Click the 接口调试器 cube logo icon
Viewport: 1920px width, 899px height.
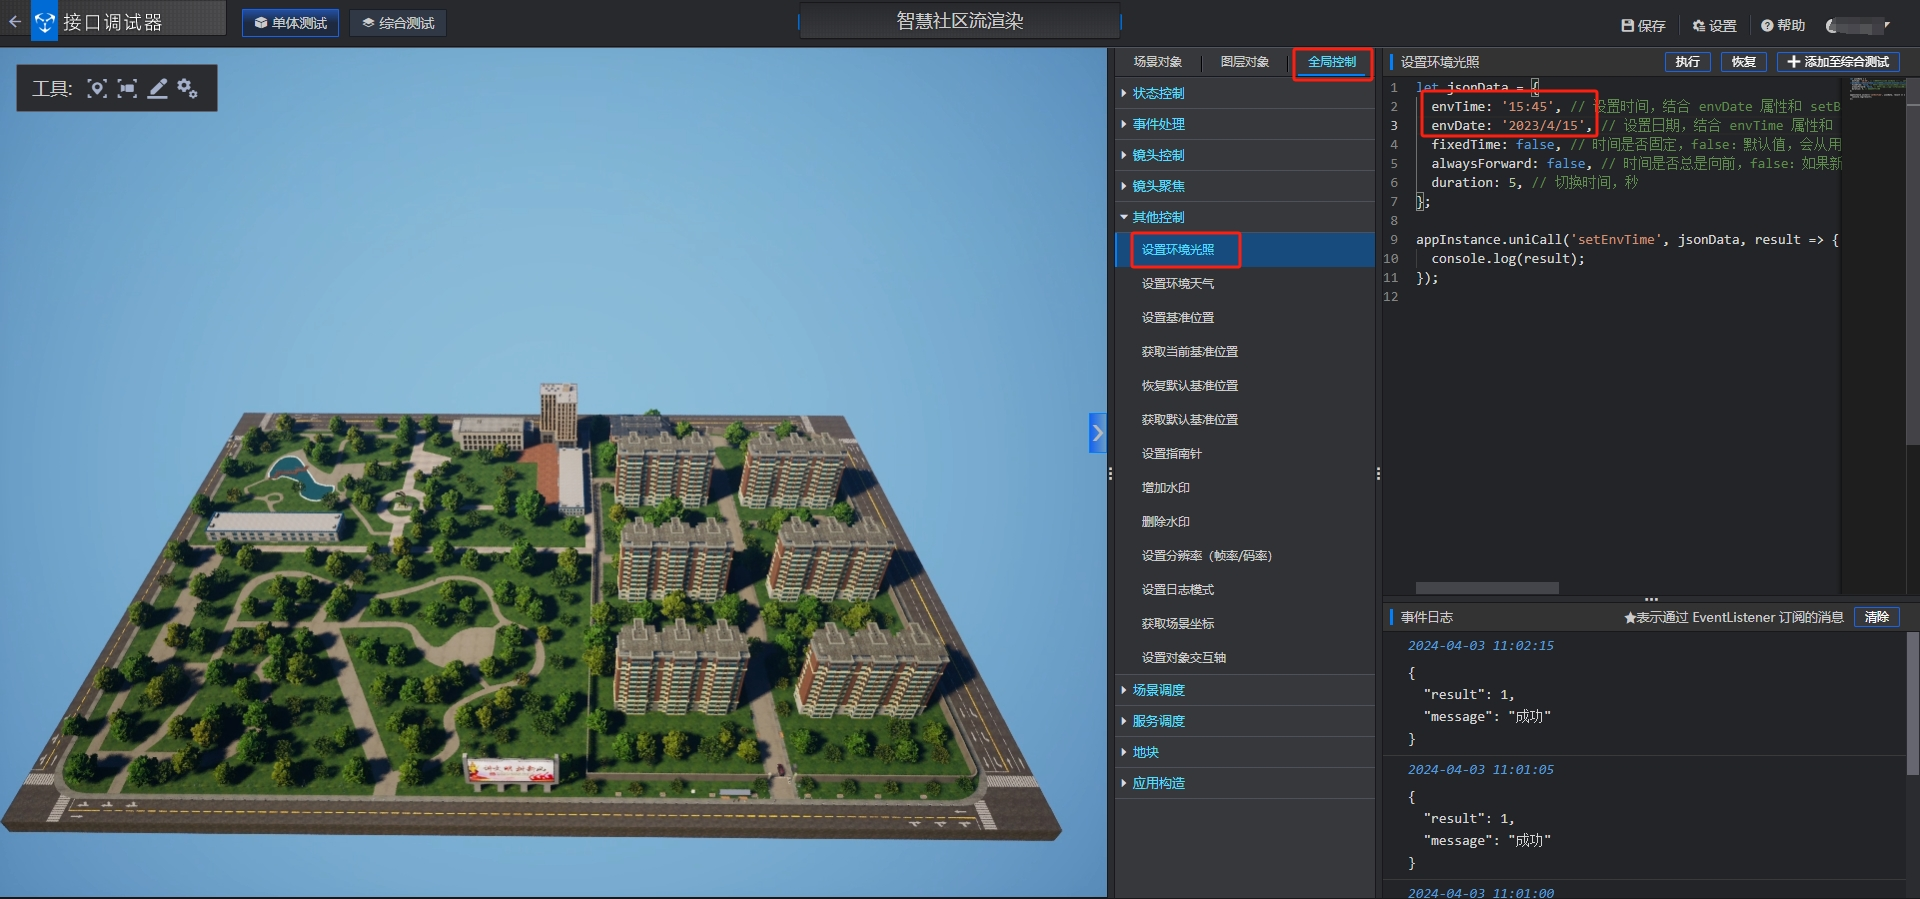(44, 21)
